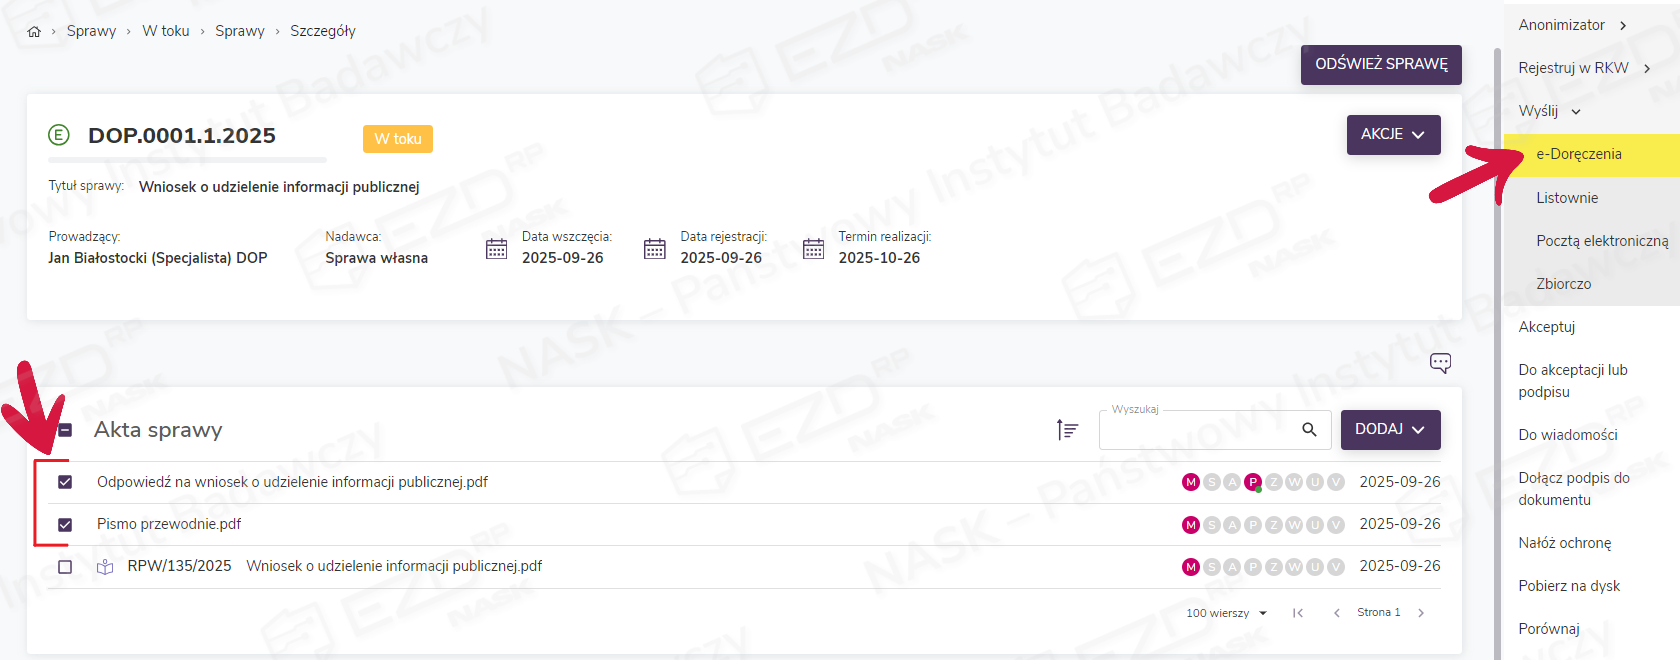
Task: Uncheck Odpowiedź na wniosek document checkbox
Action: [65, 482]
